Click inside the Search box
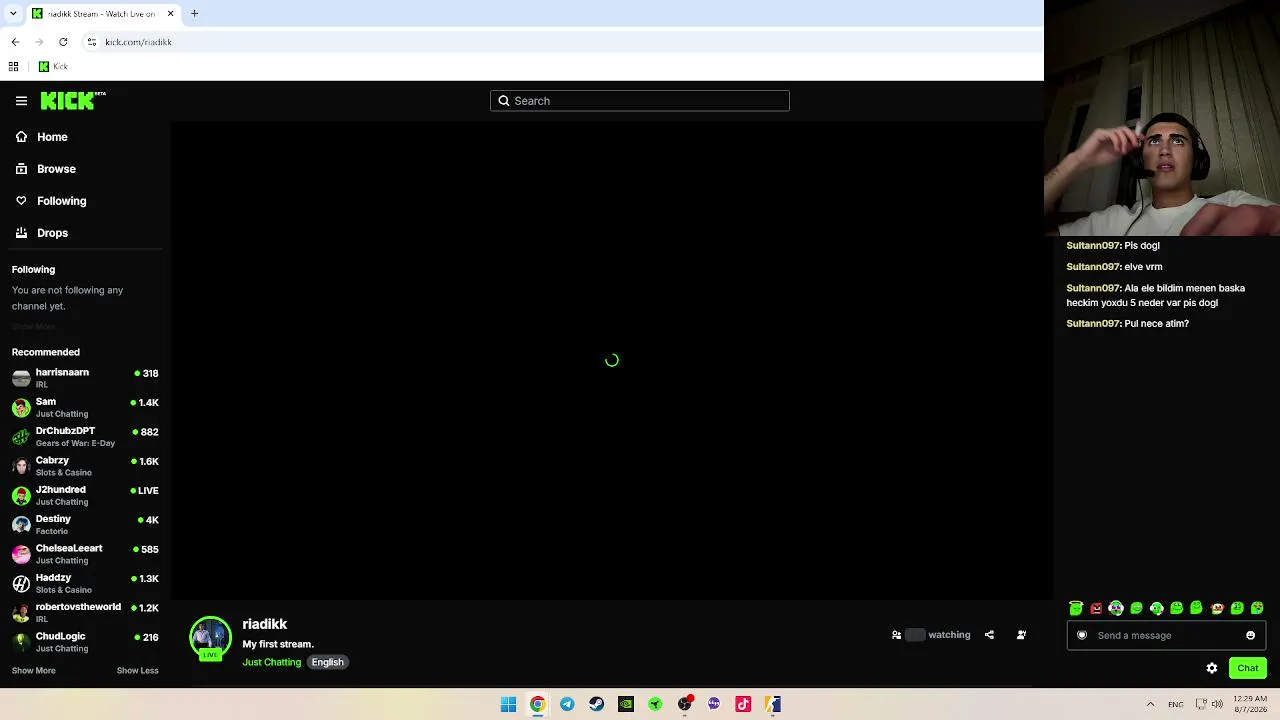Image resolution: width=1280 pixels, height=720 pixels. pyautogui.click(x=640, y=100)
